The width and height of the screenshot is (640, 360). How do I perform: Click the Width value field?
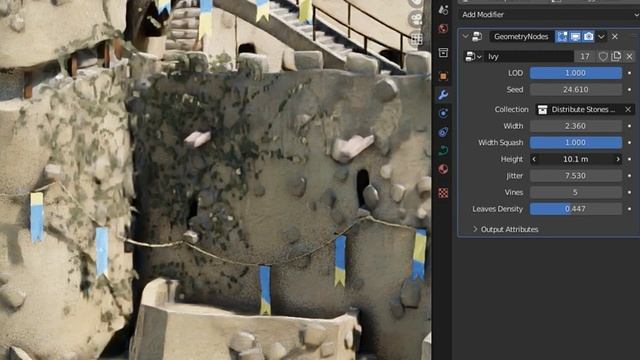pyautogui.click(x=576, y=126)
